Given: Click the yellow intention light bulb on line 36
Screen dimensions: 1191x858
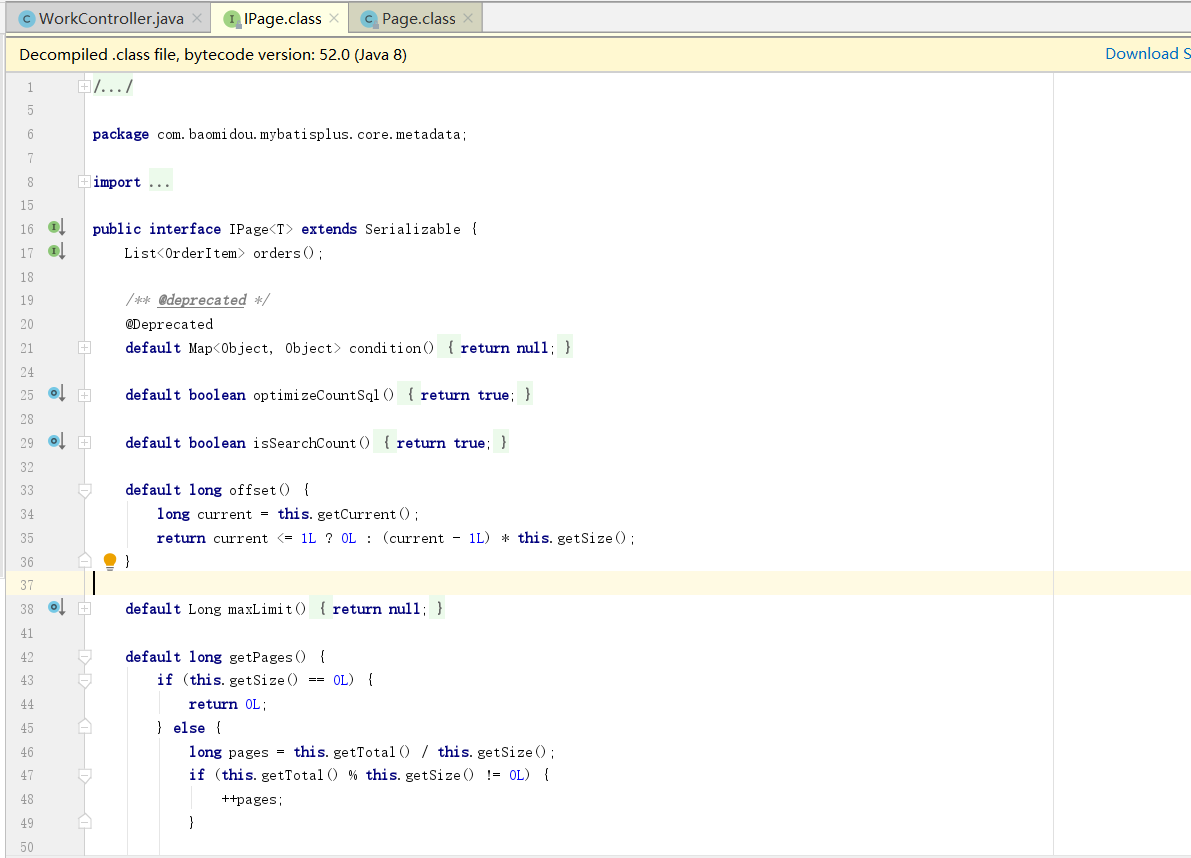Looking at the screenshot, I should pos(109,562).
